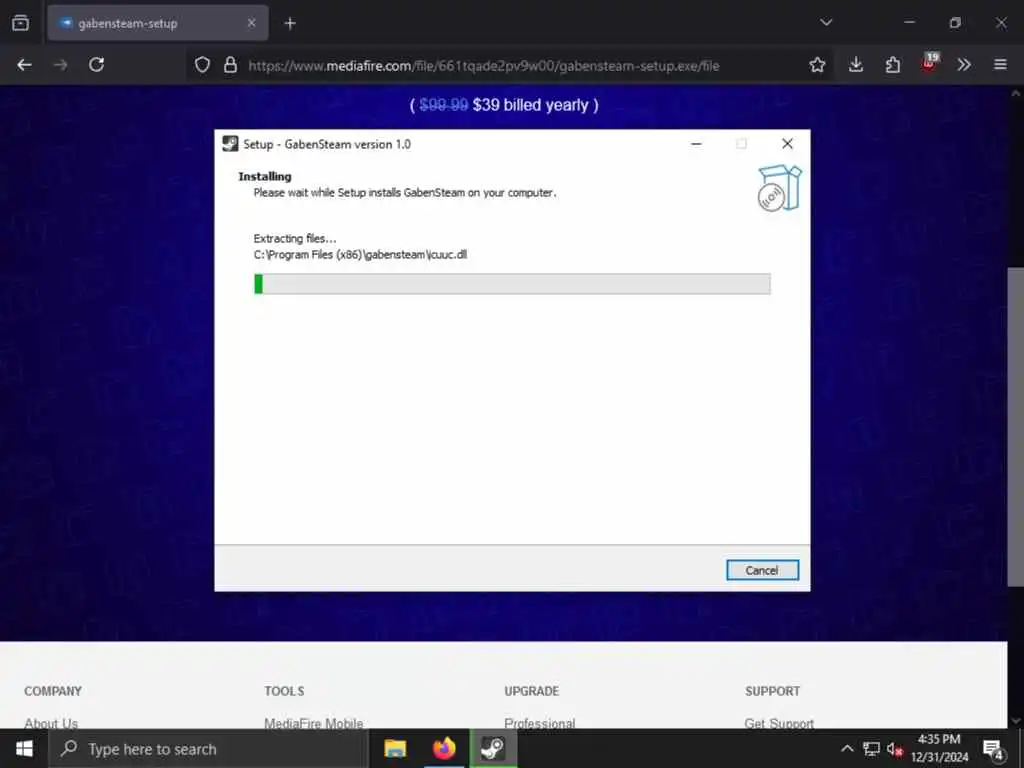Viewport: 1024px width, 768px height.
Task: Open the Firefox downloads panel
Action: point(856,65)
